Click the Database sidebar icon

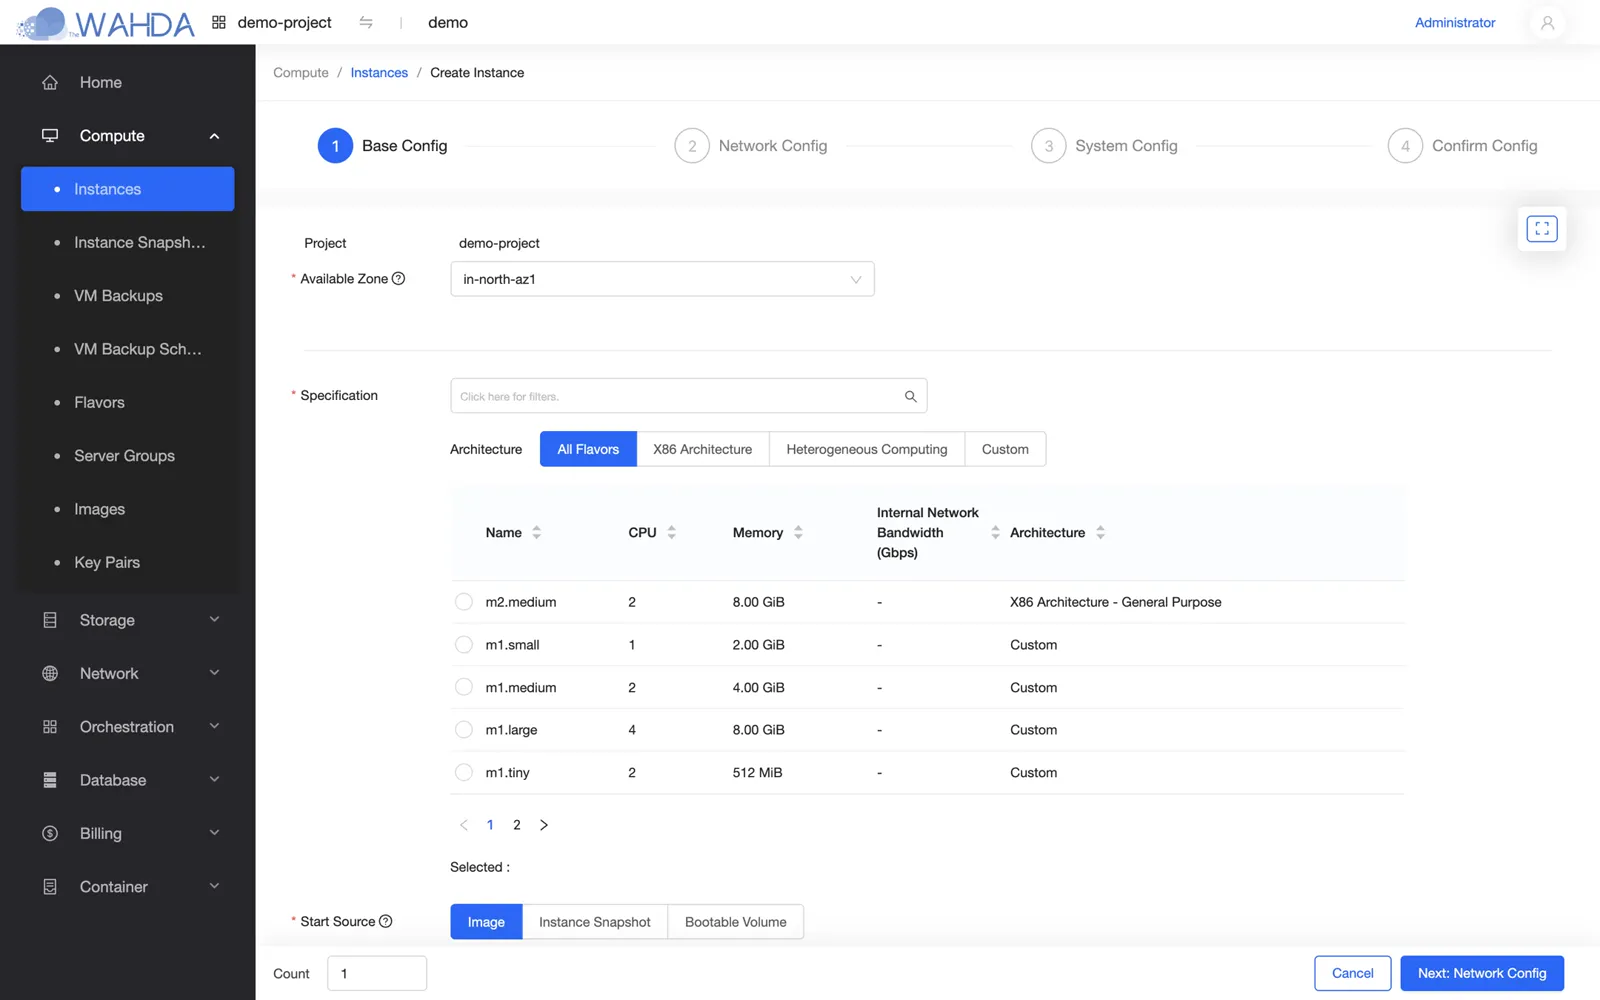pos(50,780)
